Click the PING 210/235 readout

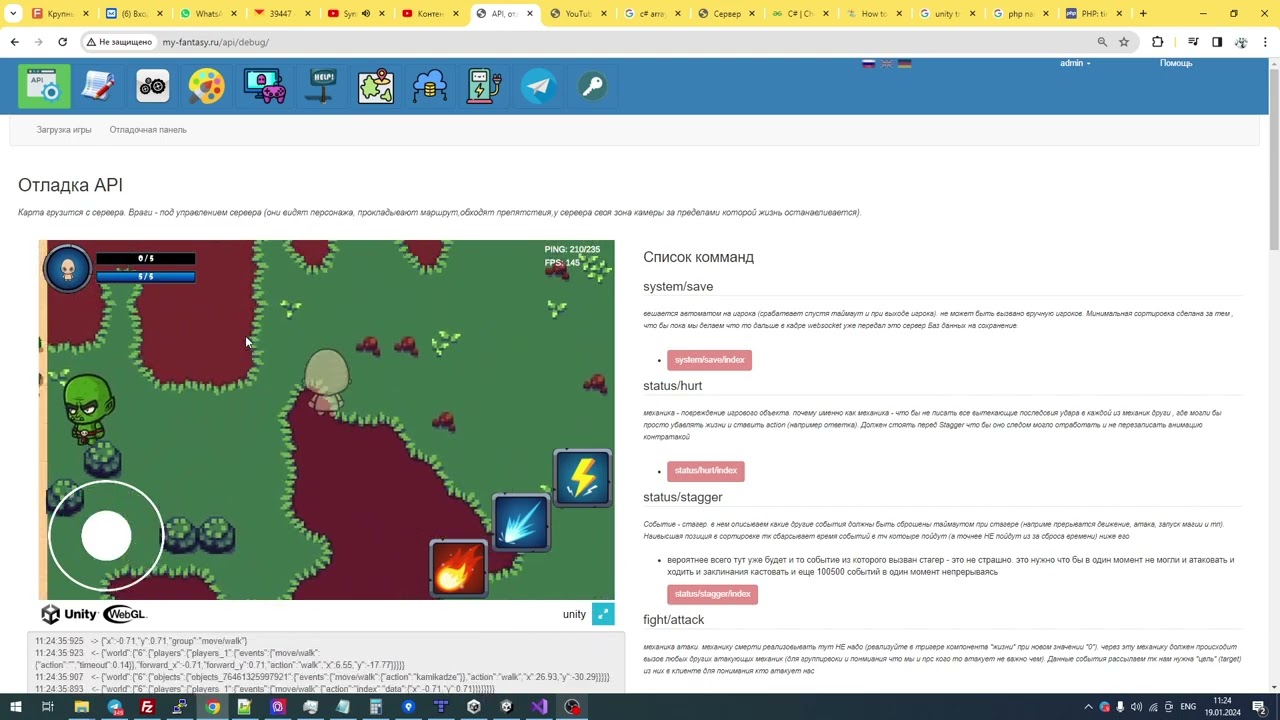(x=572, y=249)
